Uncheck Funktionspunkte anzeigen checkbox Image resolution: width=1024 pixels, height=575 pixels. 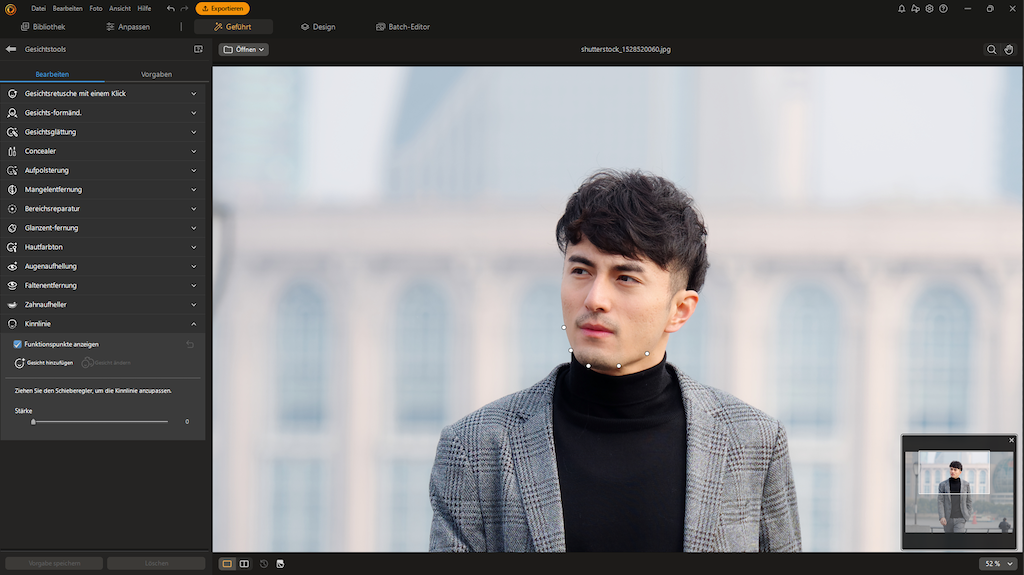(x=18, y=344)
